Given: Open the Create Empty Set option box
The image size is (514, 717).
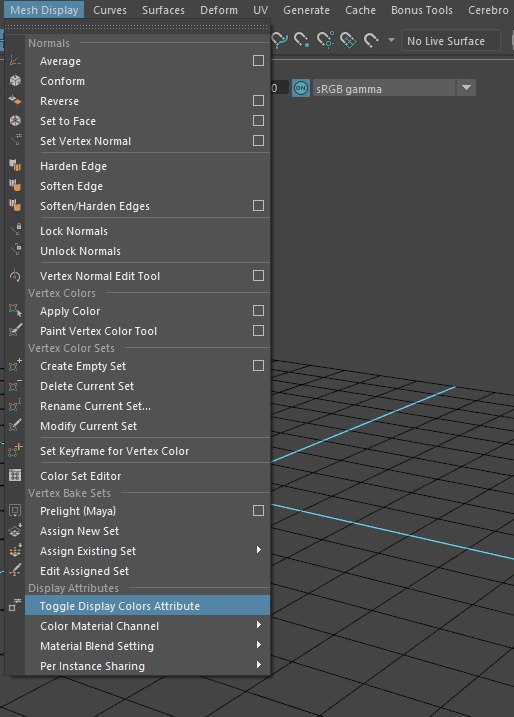Looking at the screenshot, I should pos(258,365).
